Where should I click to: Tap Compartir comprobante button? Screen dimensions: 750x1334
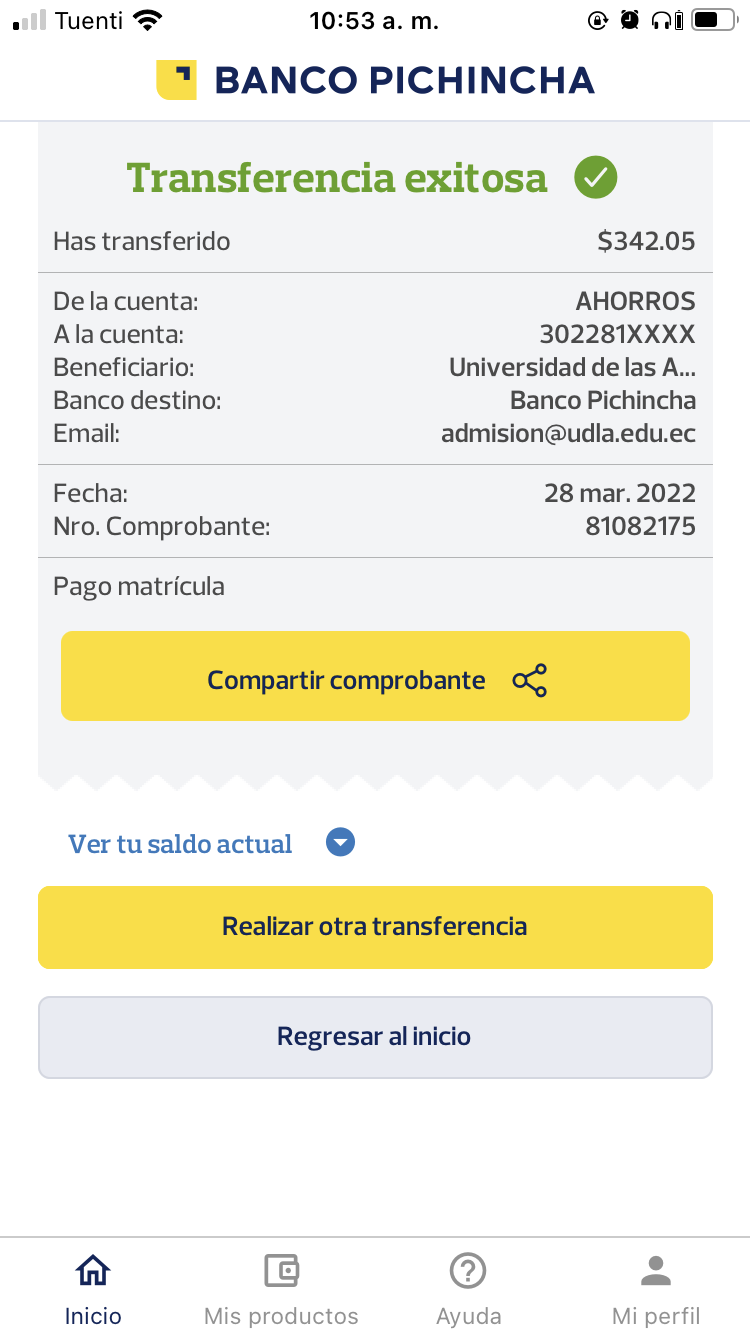[x=375, y=676]
